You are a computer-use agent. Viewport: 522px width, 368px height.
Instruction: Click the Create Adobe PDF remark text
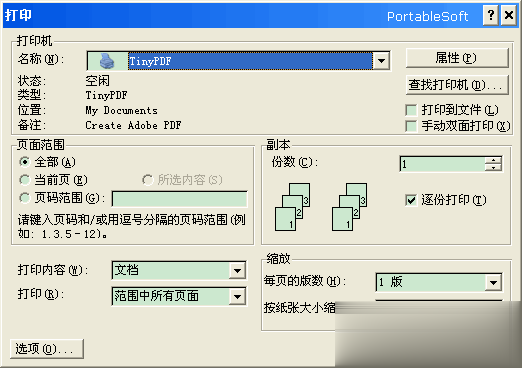(x=133, y=125)
